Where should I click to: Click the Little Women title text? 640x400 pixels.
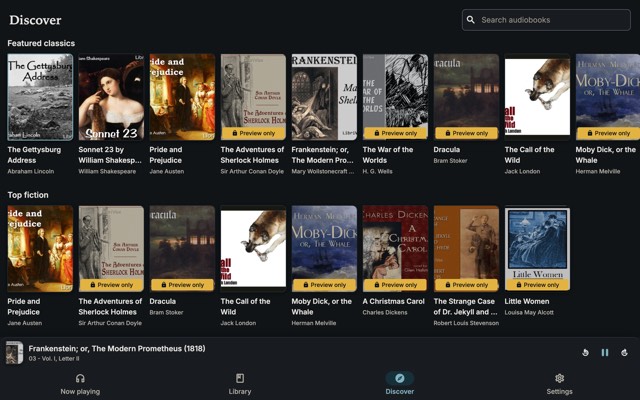(527, 301)
